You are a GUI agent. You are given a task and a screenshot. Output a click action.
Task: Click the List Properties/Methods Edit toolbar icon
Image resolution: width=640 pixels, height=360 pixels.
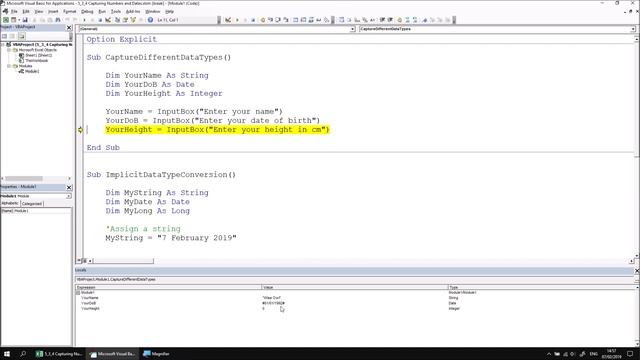click(x=341, y=20)
